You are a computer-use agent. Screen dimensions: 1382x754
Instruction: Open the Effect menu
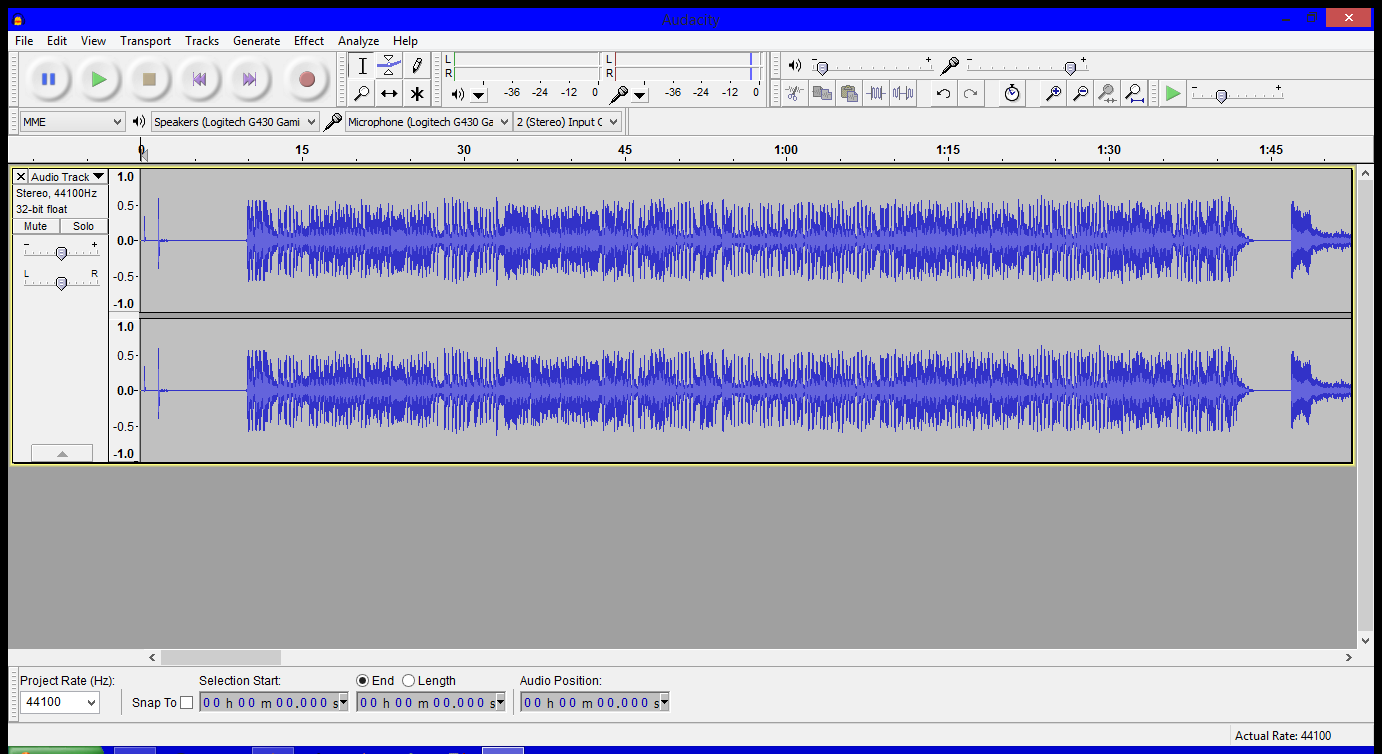309,41
